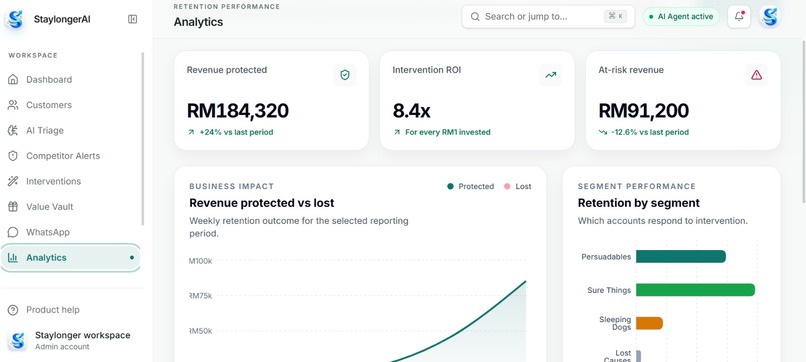Open AI Triage in the sidebar

pos(70,131)
